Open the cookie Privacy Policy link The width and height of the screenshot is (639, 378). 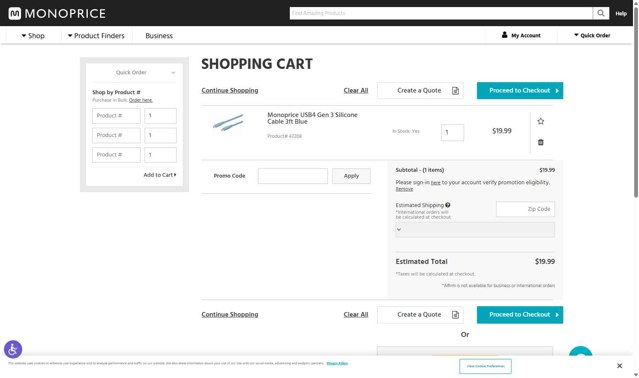point(337,363)
